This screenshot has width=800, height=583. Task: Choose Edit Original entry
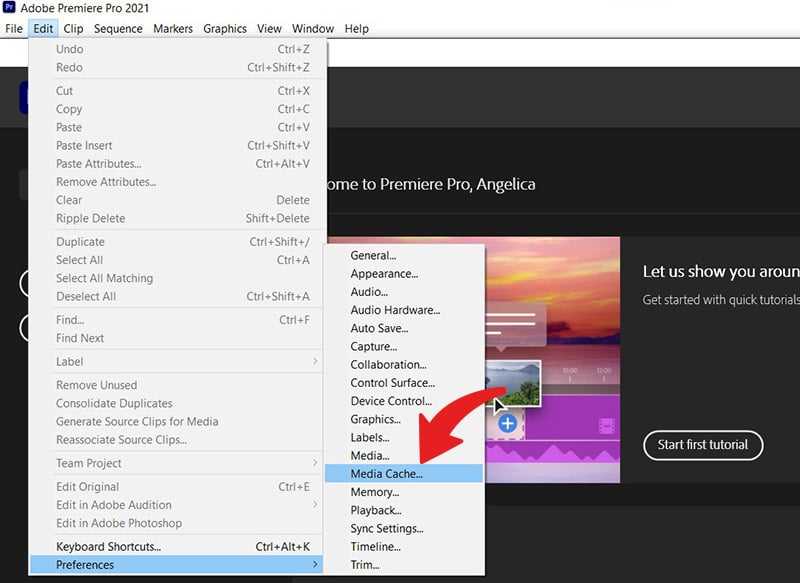point(177,487)
